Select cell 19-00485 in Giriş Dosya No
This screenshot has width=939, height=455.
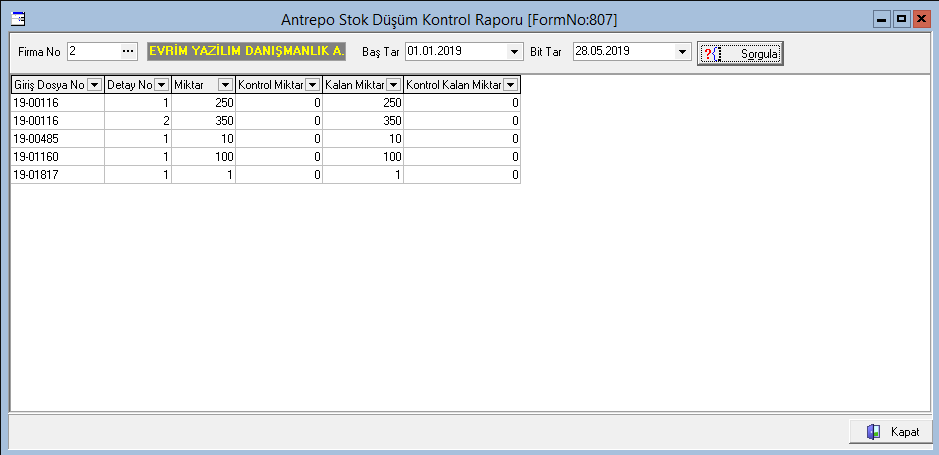click(x=57, y=139)
